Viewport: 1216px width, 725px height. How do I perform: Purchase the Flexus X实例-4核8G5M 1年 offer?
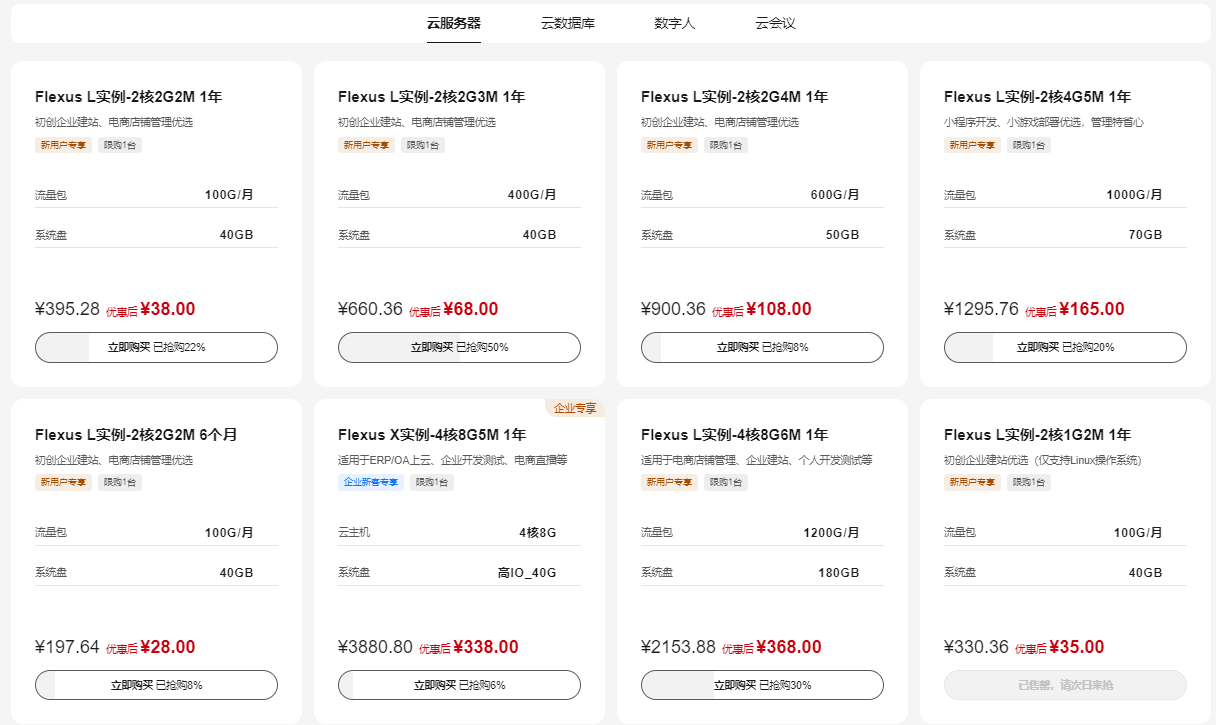(459, 685)
